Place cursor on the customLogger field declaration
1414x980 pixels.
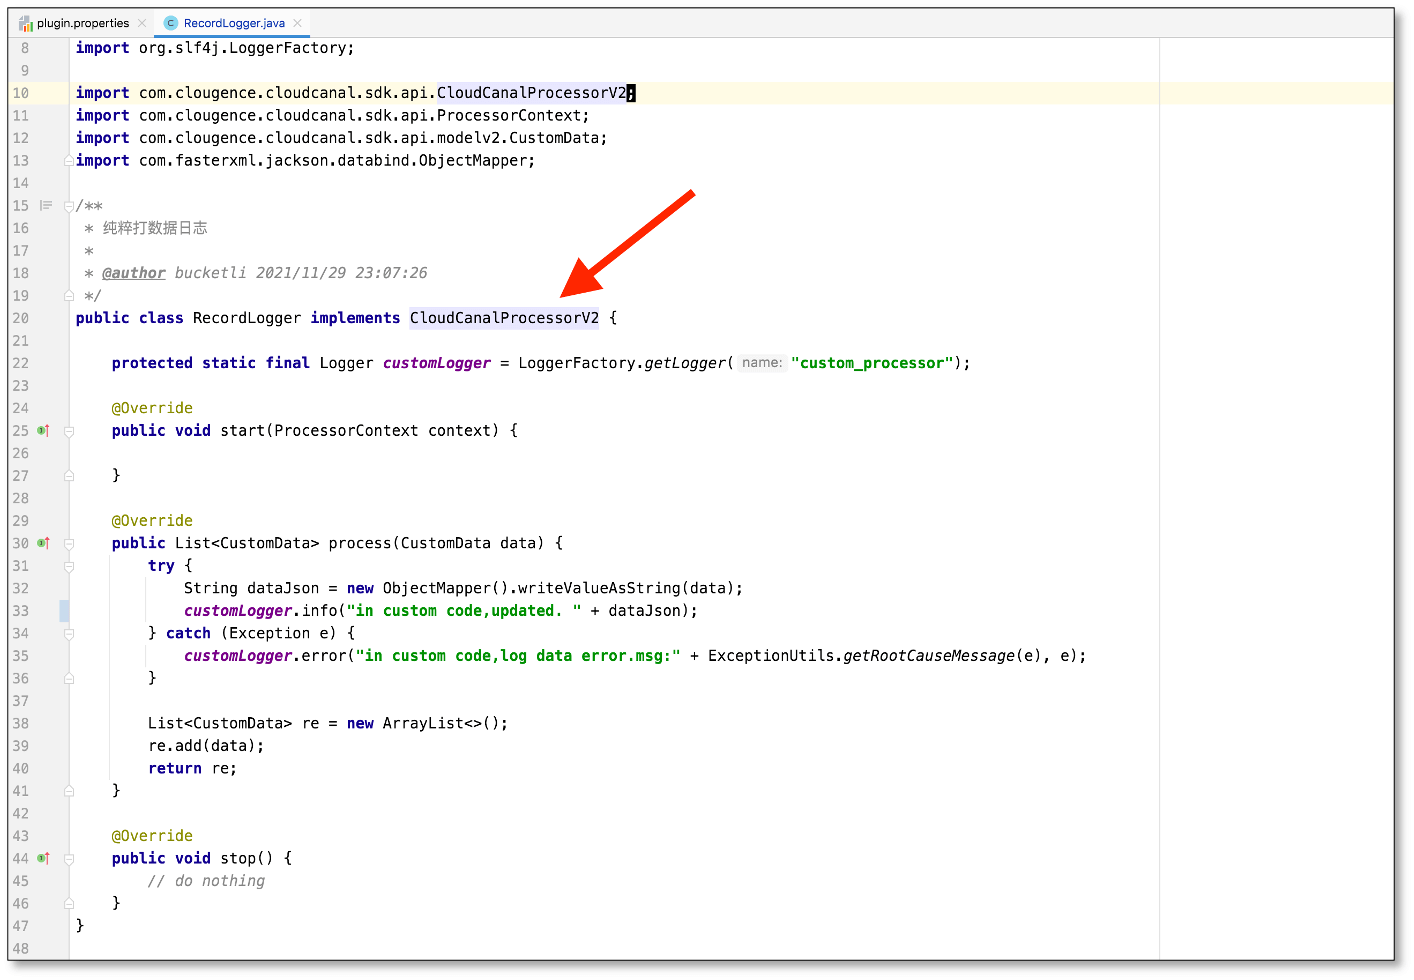436,362
